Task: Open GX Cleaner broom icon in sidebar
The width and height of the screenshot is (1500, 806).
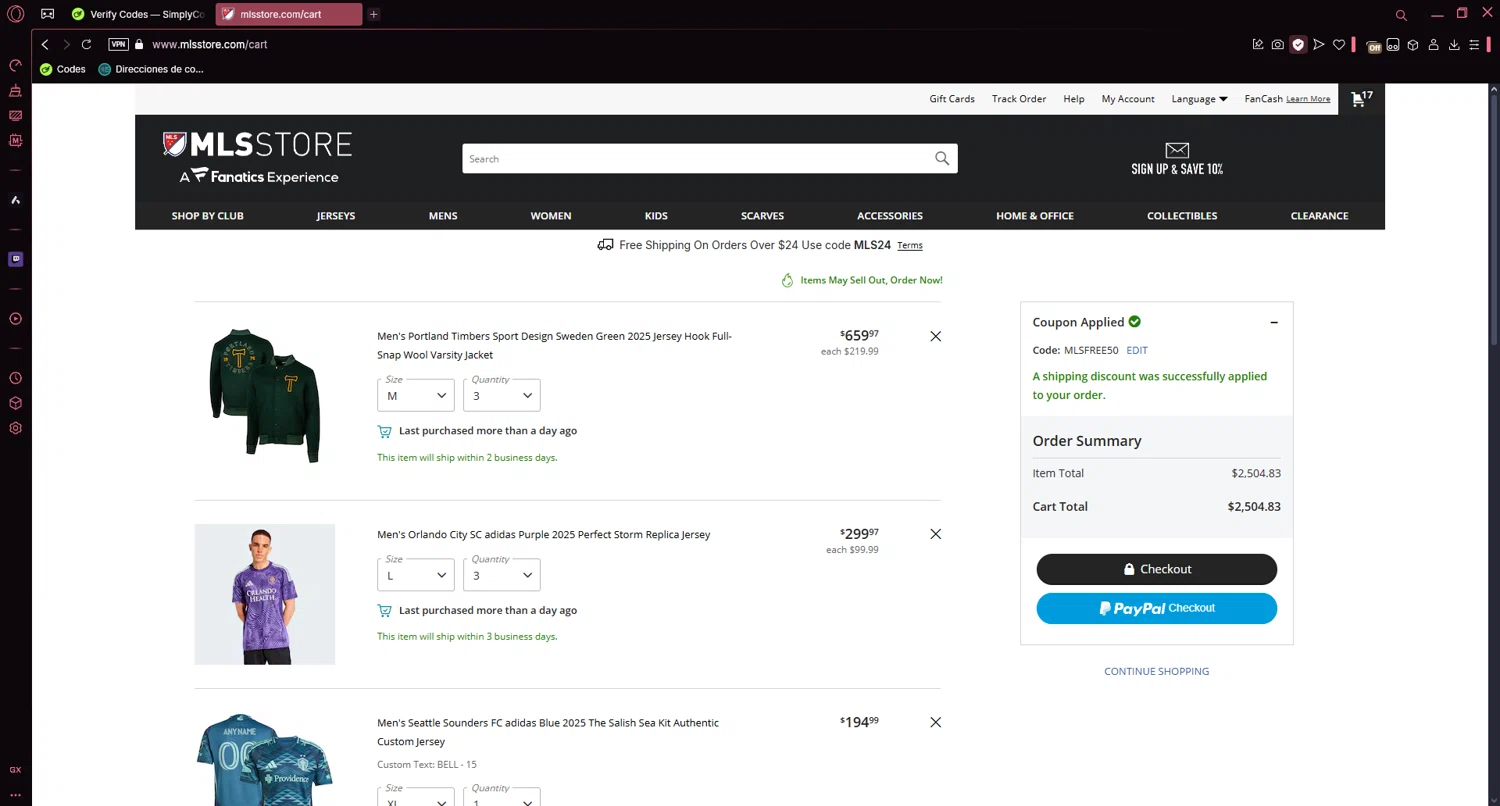Action: 15,91
